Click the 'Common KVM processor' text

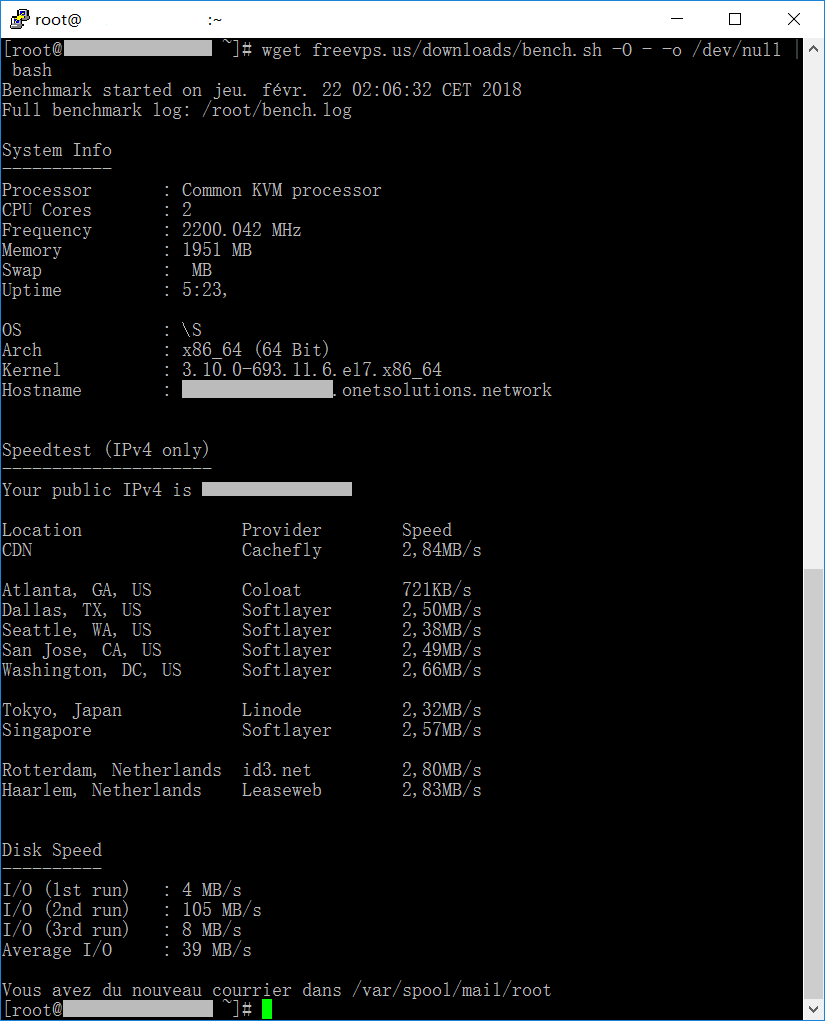pos(281,190)
